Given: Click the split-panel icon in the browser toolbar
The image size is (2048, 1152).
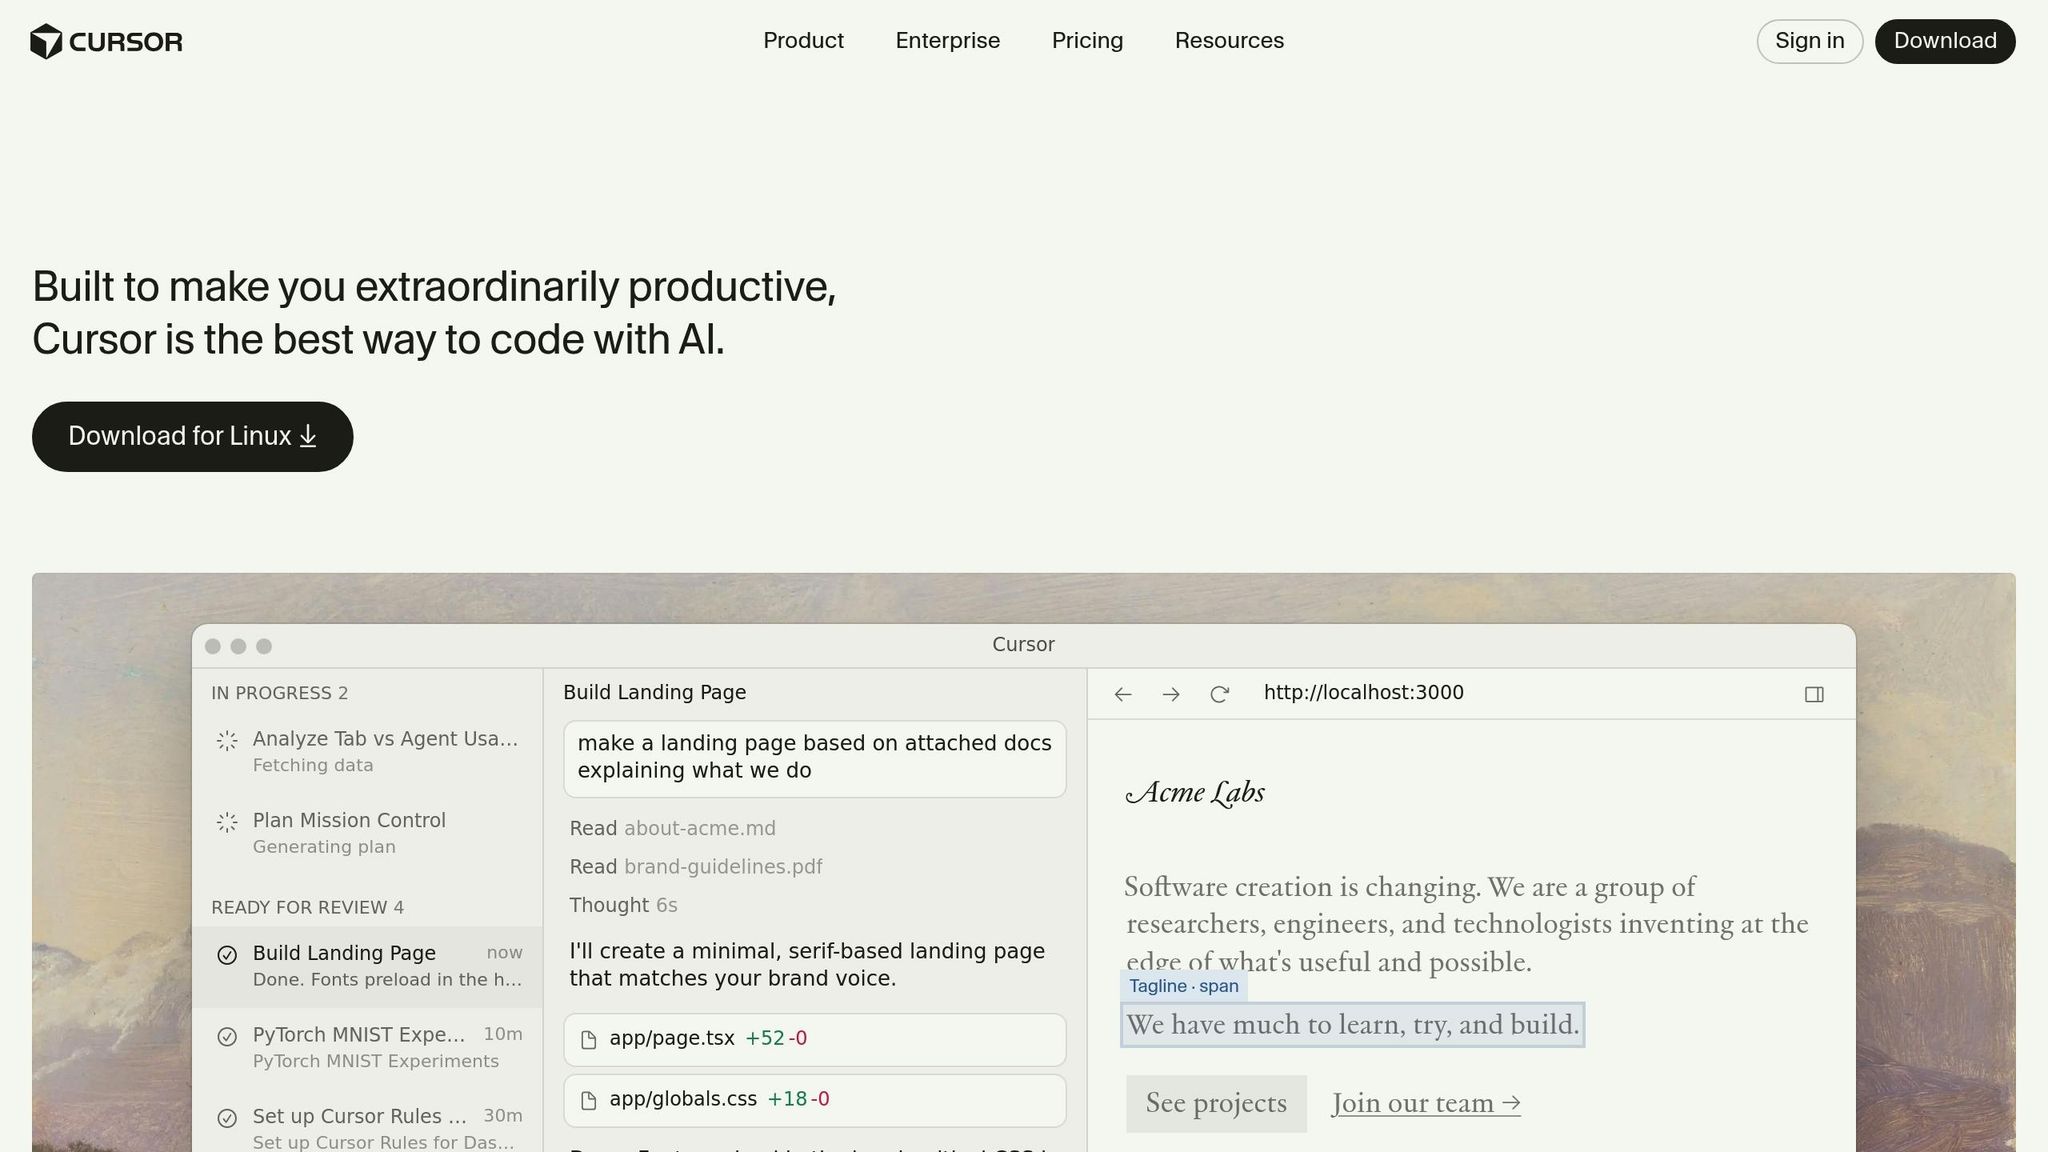Looking at the screenshot, I should click(1814, 693).
